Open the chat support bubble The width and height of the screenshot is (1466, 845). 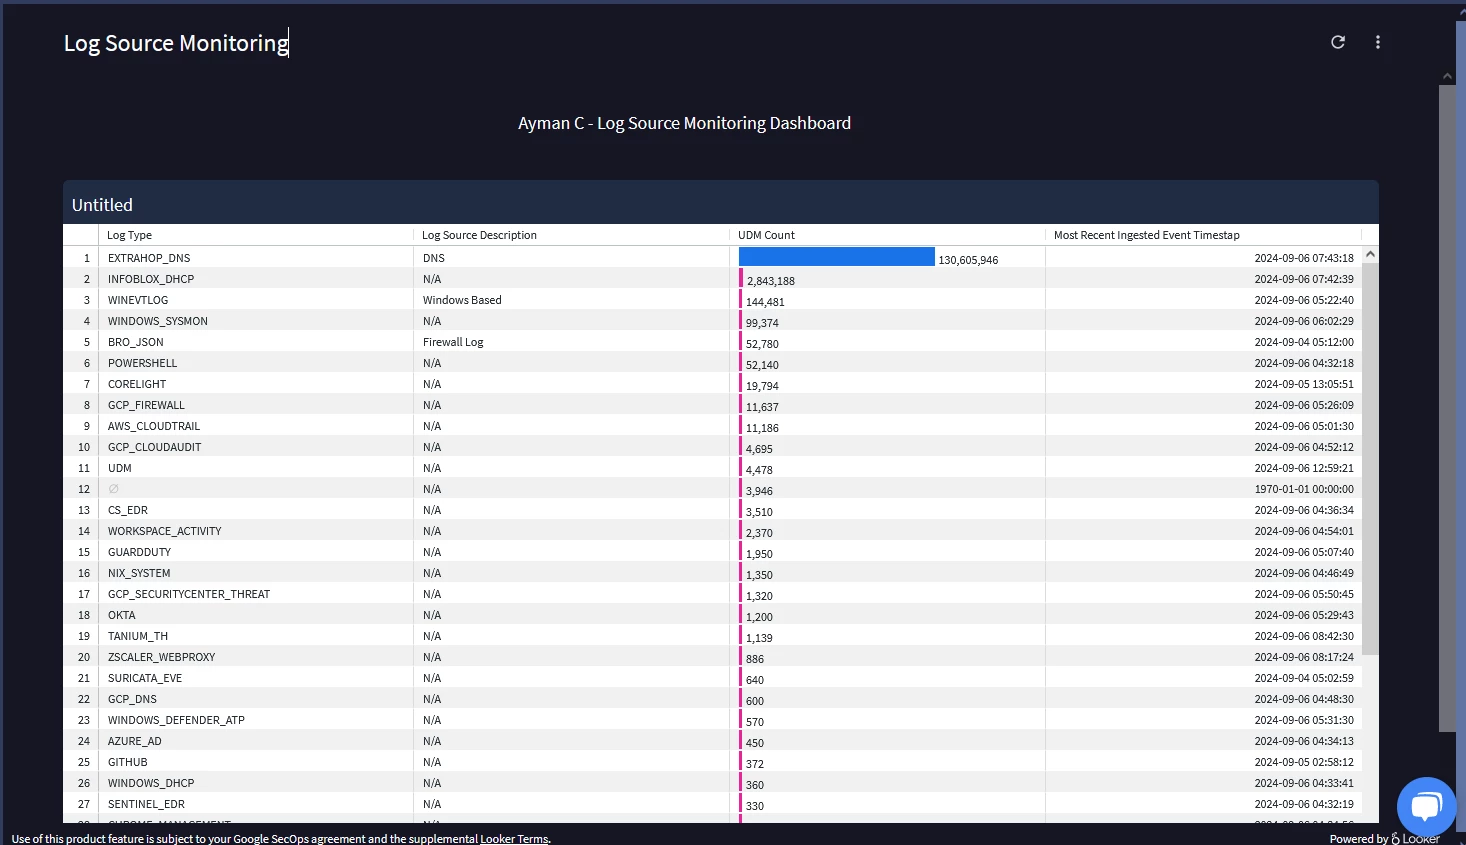click(x=1426, y=806)
